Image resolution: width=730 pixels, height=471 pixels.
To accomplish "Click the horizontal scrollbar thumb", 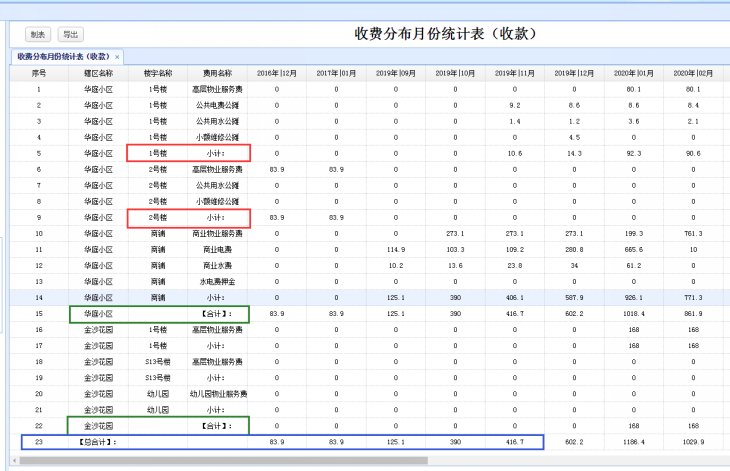I will pyautogui.click(x=222, y=461).
